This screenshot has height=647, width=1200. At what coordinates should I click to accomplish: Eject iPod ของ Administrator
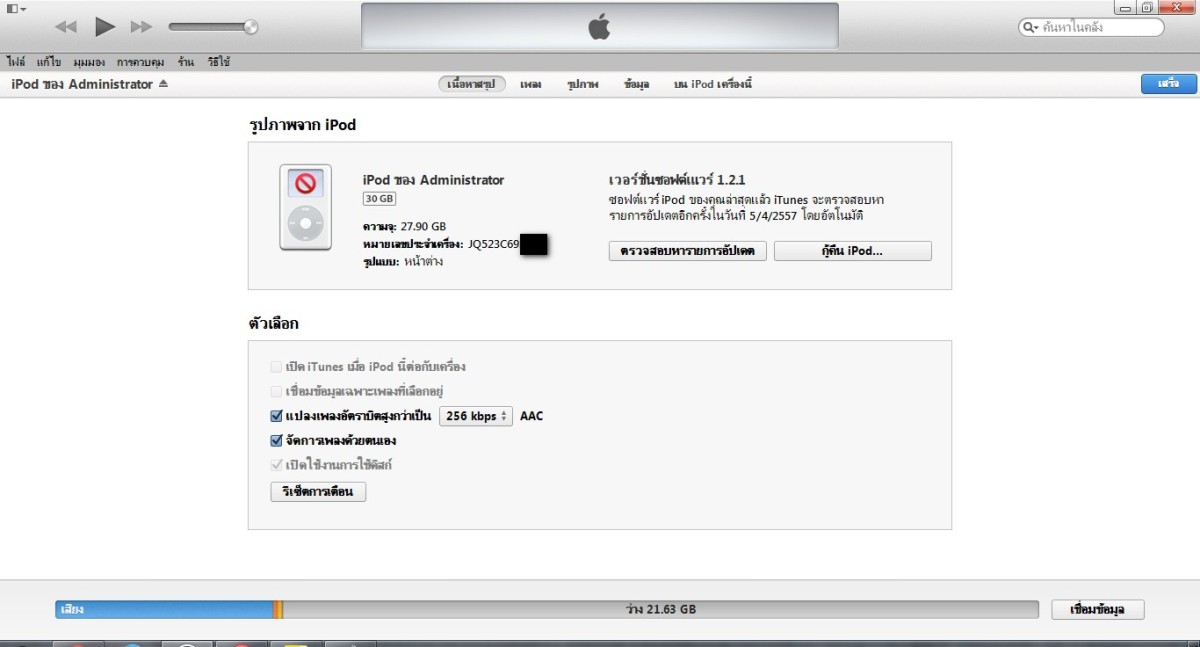click(163, 84)
